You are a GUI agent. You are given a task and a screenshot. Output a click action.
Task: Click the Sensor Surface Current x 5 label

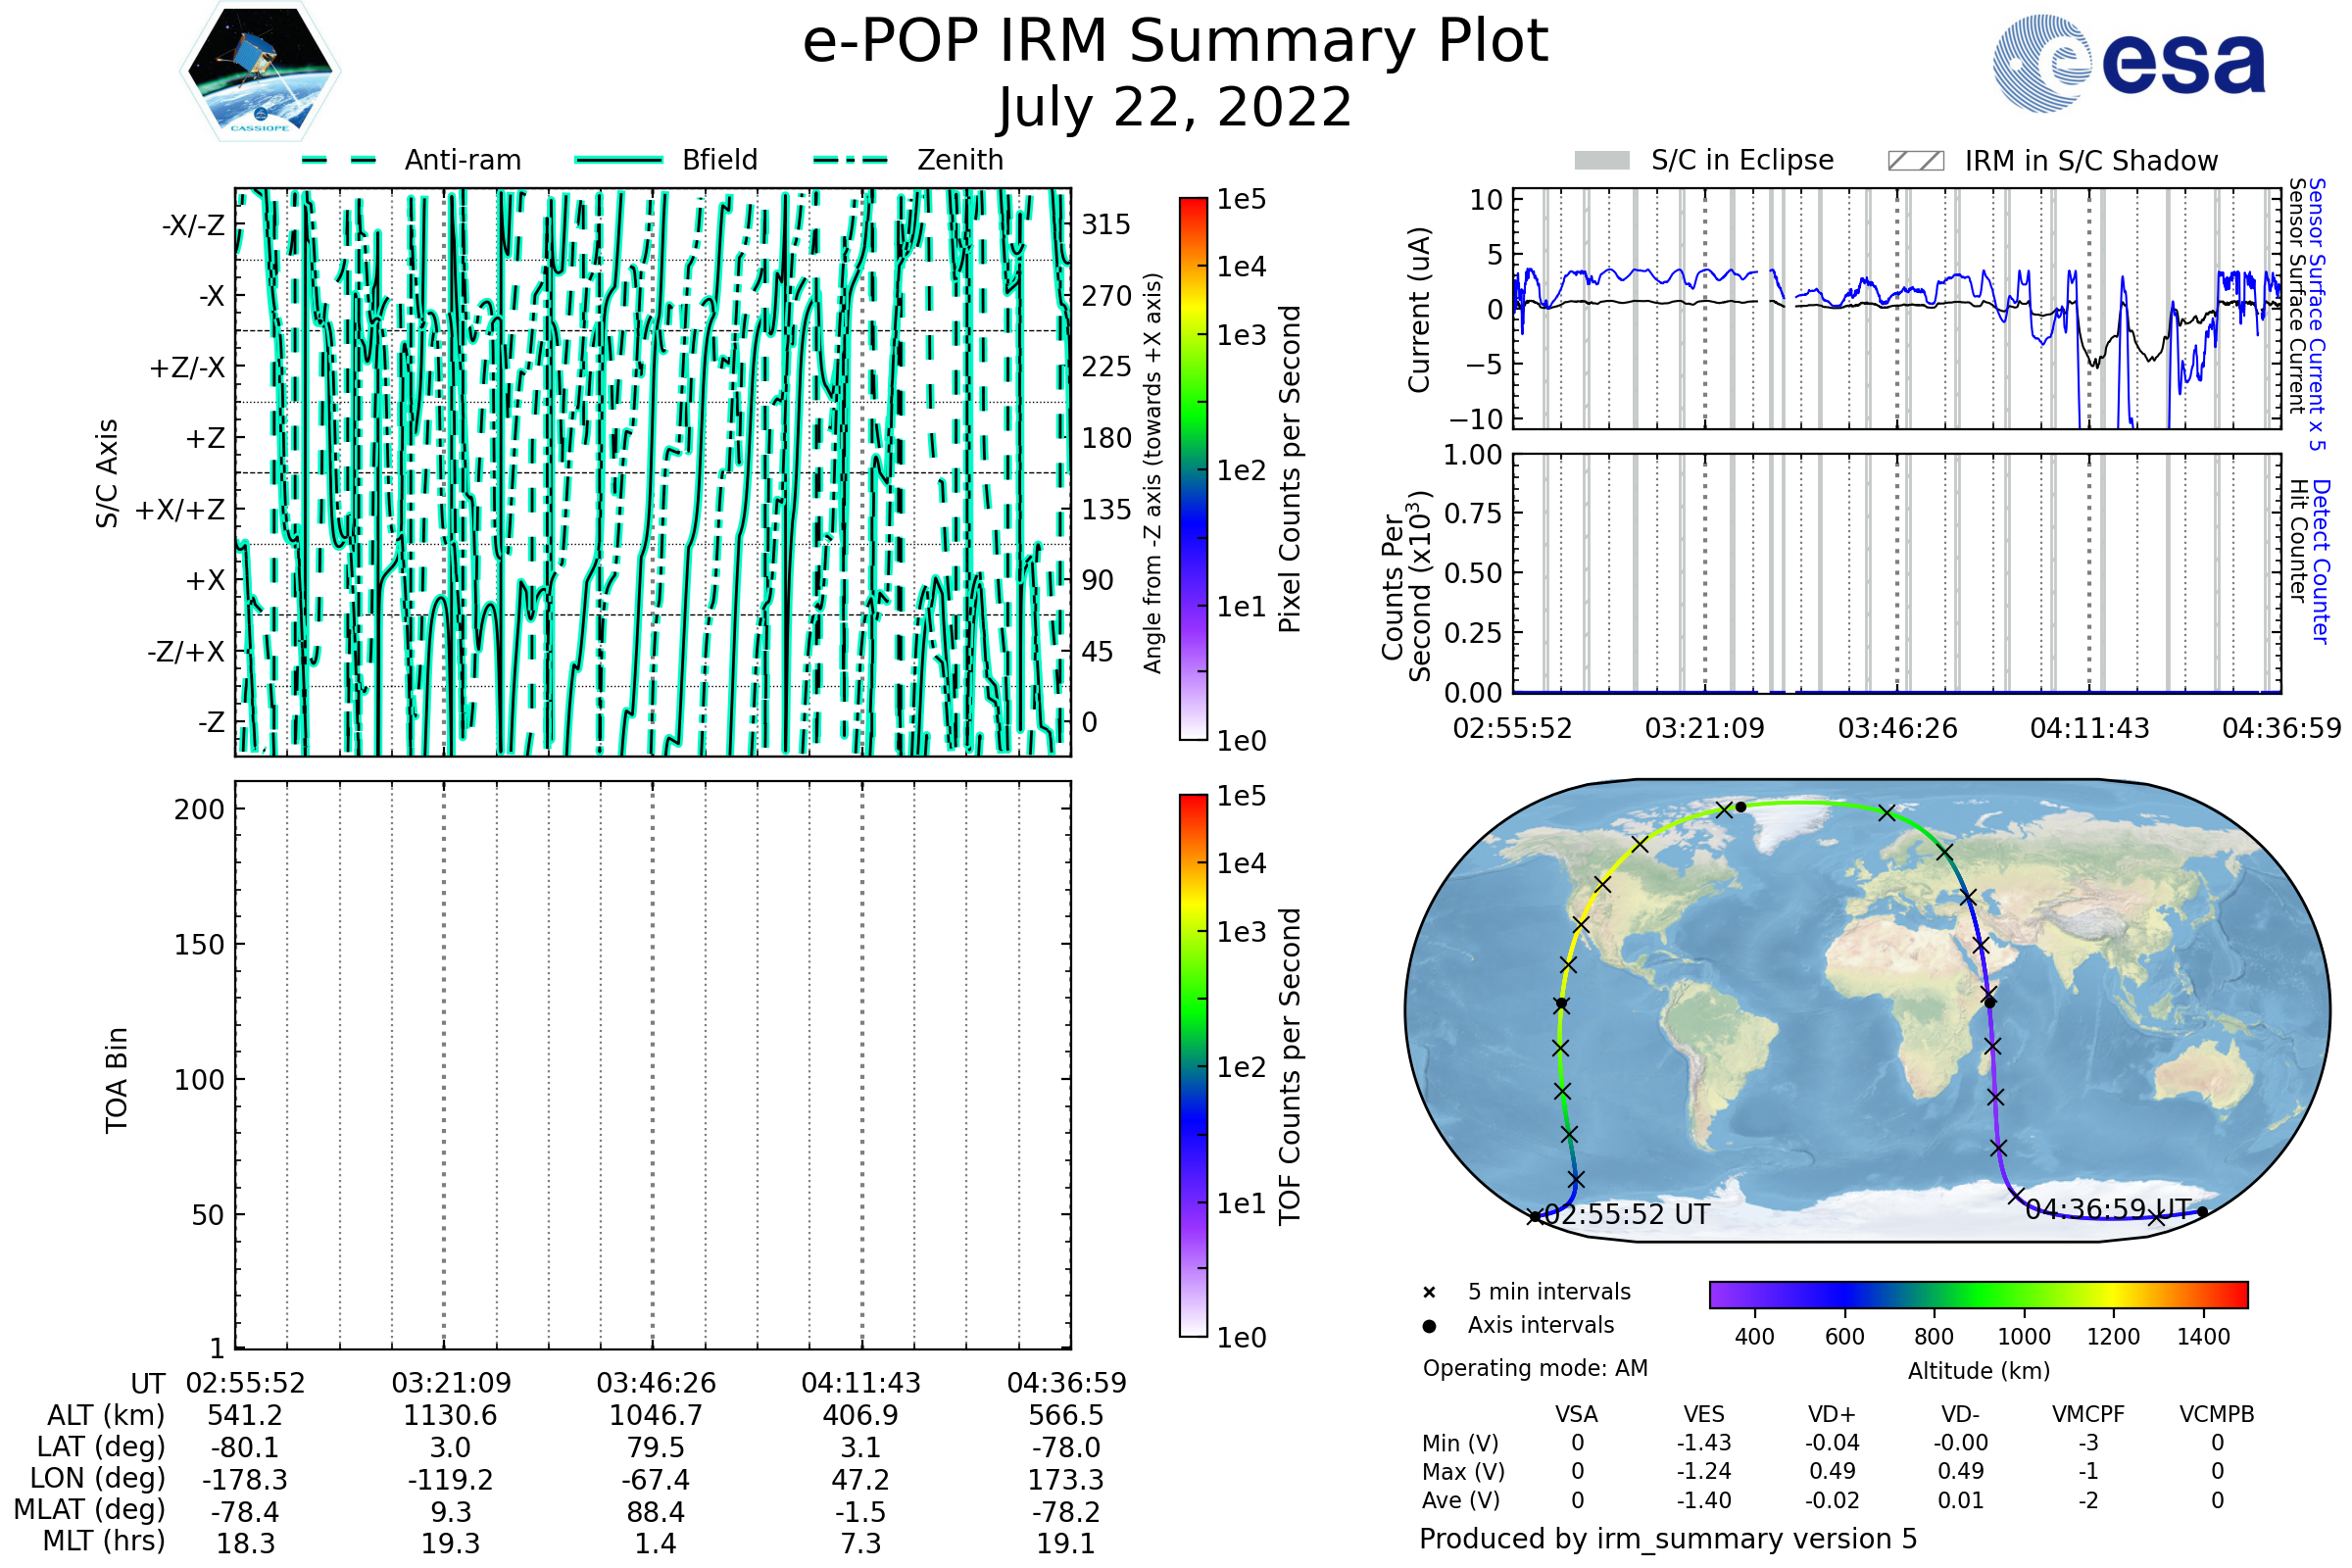coord(2316,314)
